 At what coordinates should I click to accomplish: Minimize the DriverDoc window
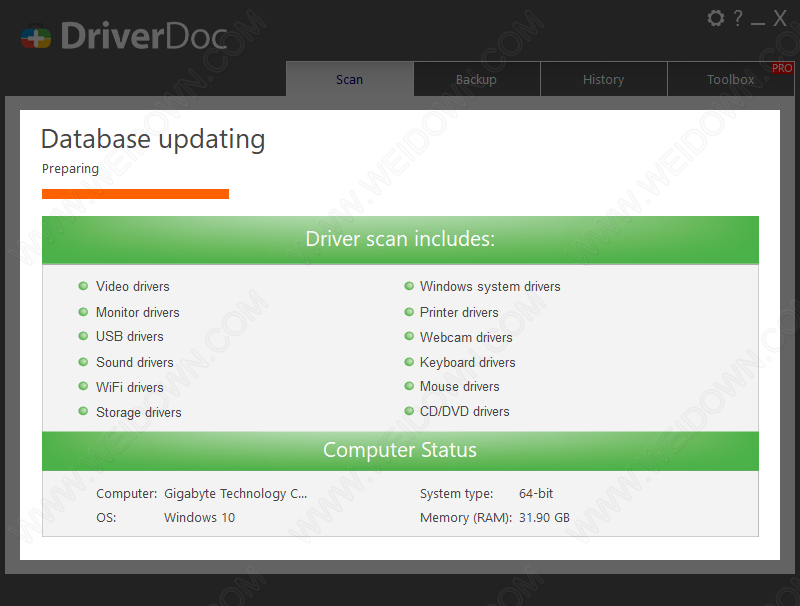758,23
